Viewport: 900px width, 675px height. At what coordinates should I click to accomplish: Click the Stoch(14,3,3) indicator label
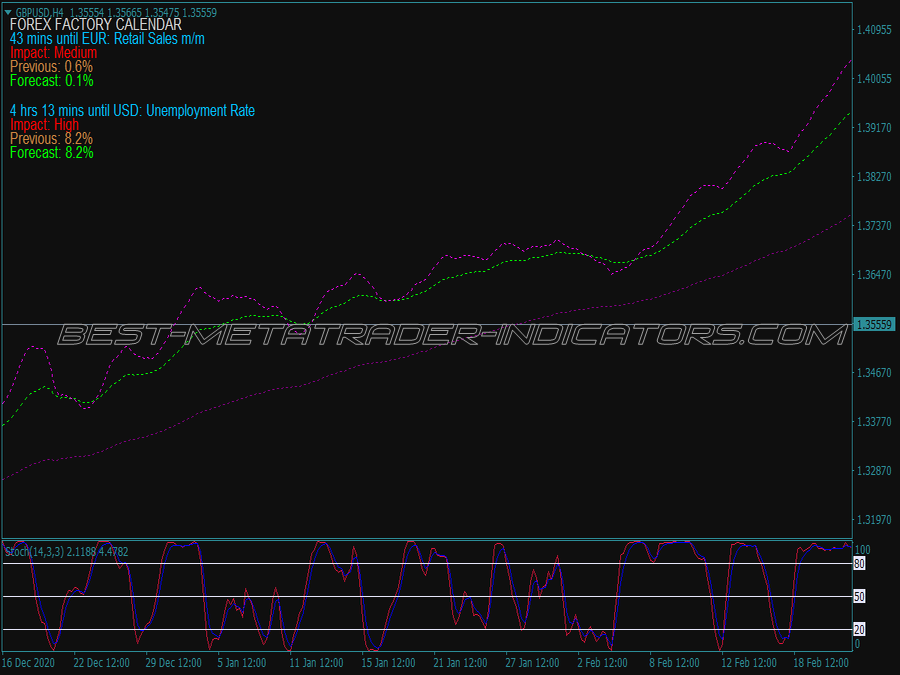(67, 552)
